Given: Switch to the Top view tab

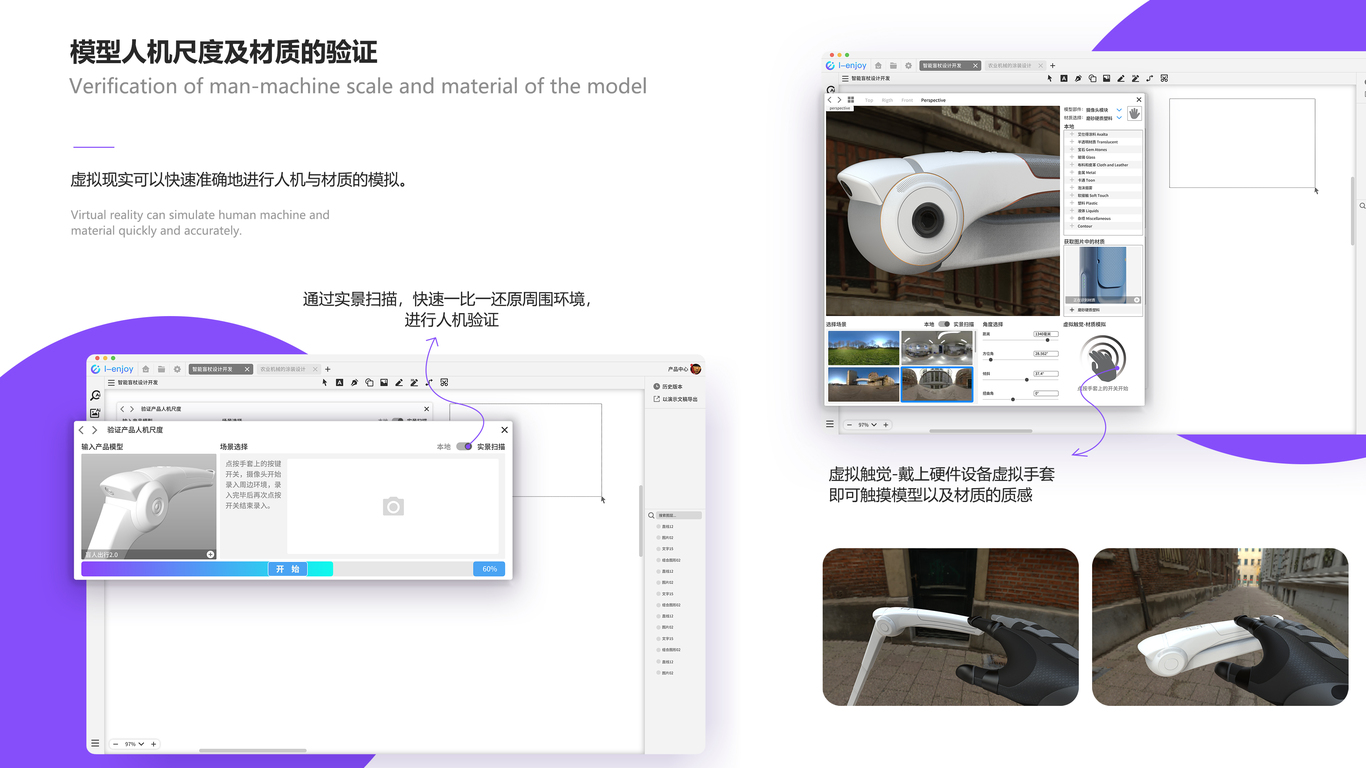Looking at the screenshot, I should coord(869,100).
